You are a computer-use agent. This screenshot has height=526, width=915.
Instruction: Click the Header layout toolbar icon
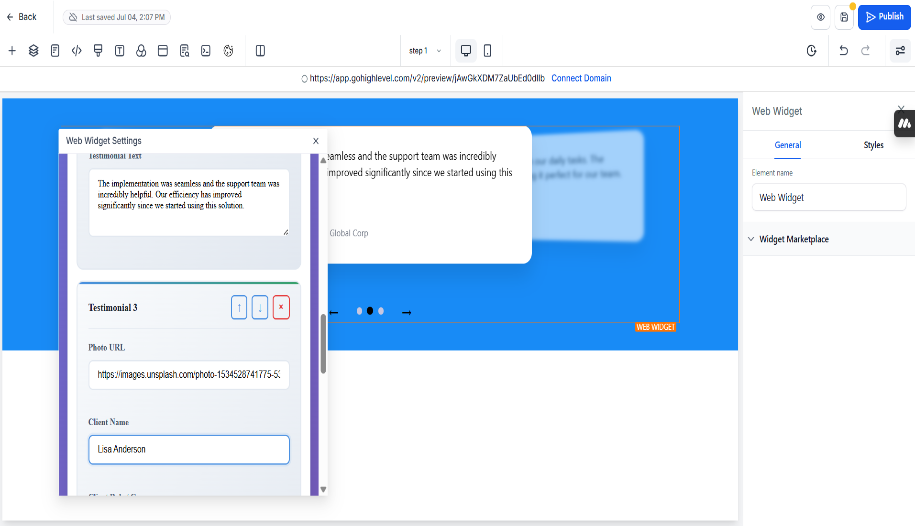163,51
